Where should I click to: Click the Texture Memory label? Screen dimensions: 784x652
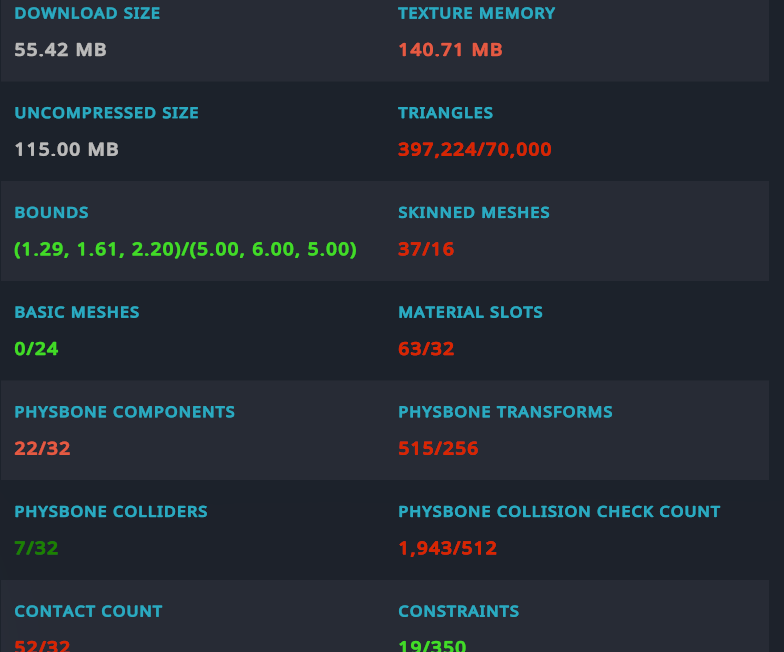pyautogui.click(x=476, y=13)
